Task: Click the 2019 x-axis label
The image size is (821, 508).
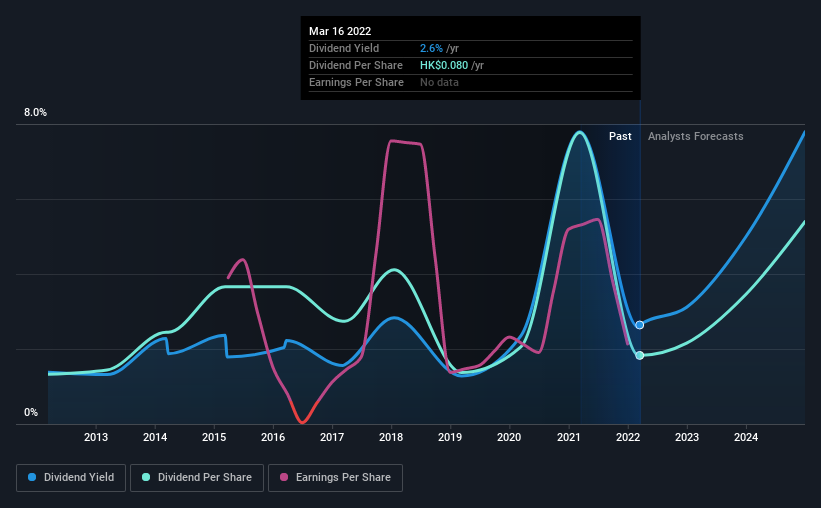Action: click(450, 437)
